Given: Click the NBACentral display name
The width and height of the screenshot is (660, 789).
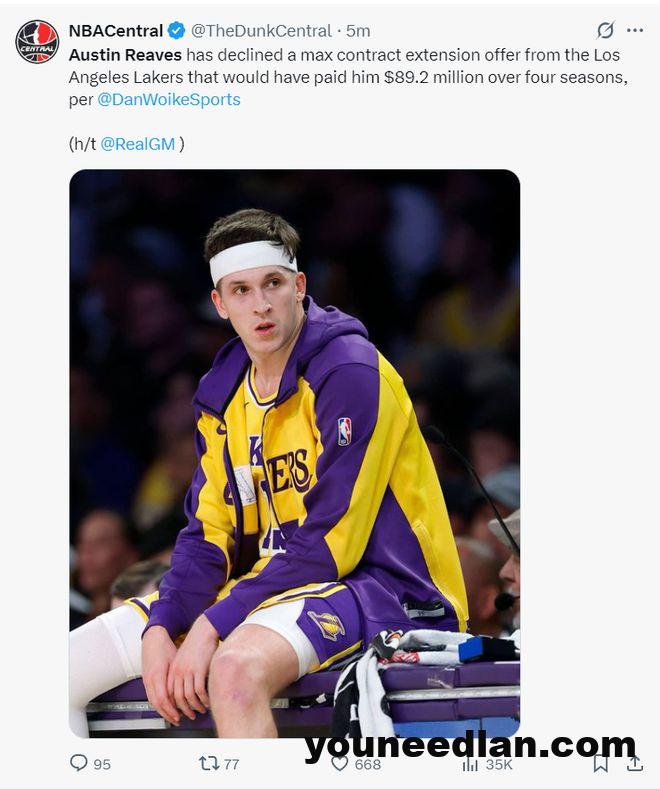Looking at the screenshot, I should [116, 31].
